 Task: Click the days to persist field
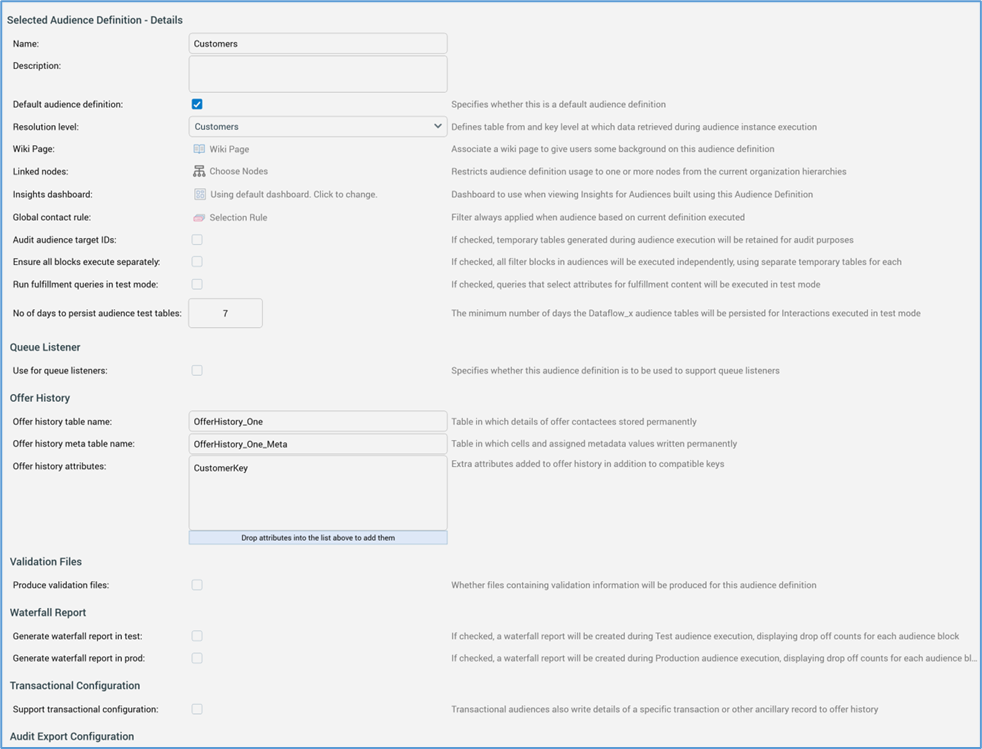coord(225,313)
